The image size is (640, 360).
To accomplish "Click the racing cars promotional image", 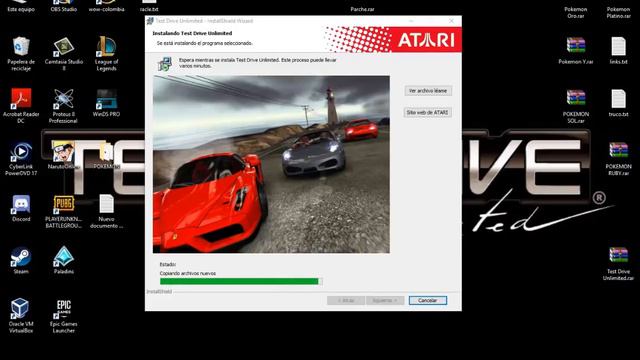I will (x=271, y=164).
